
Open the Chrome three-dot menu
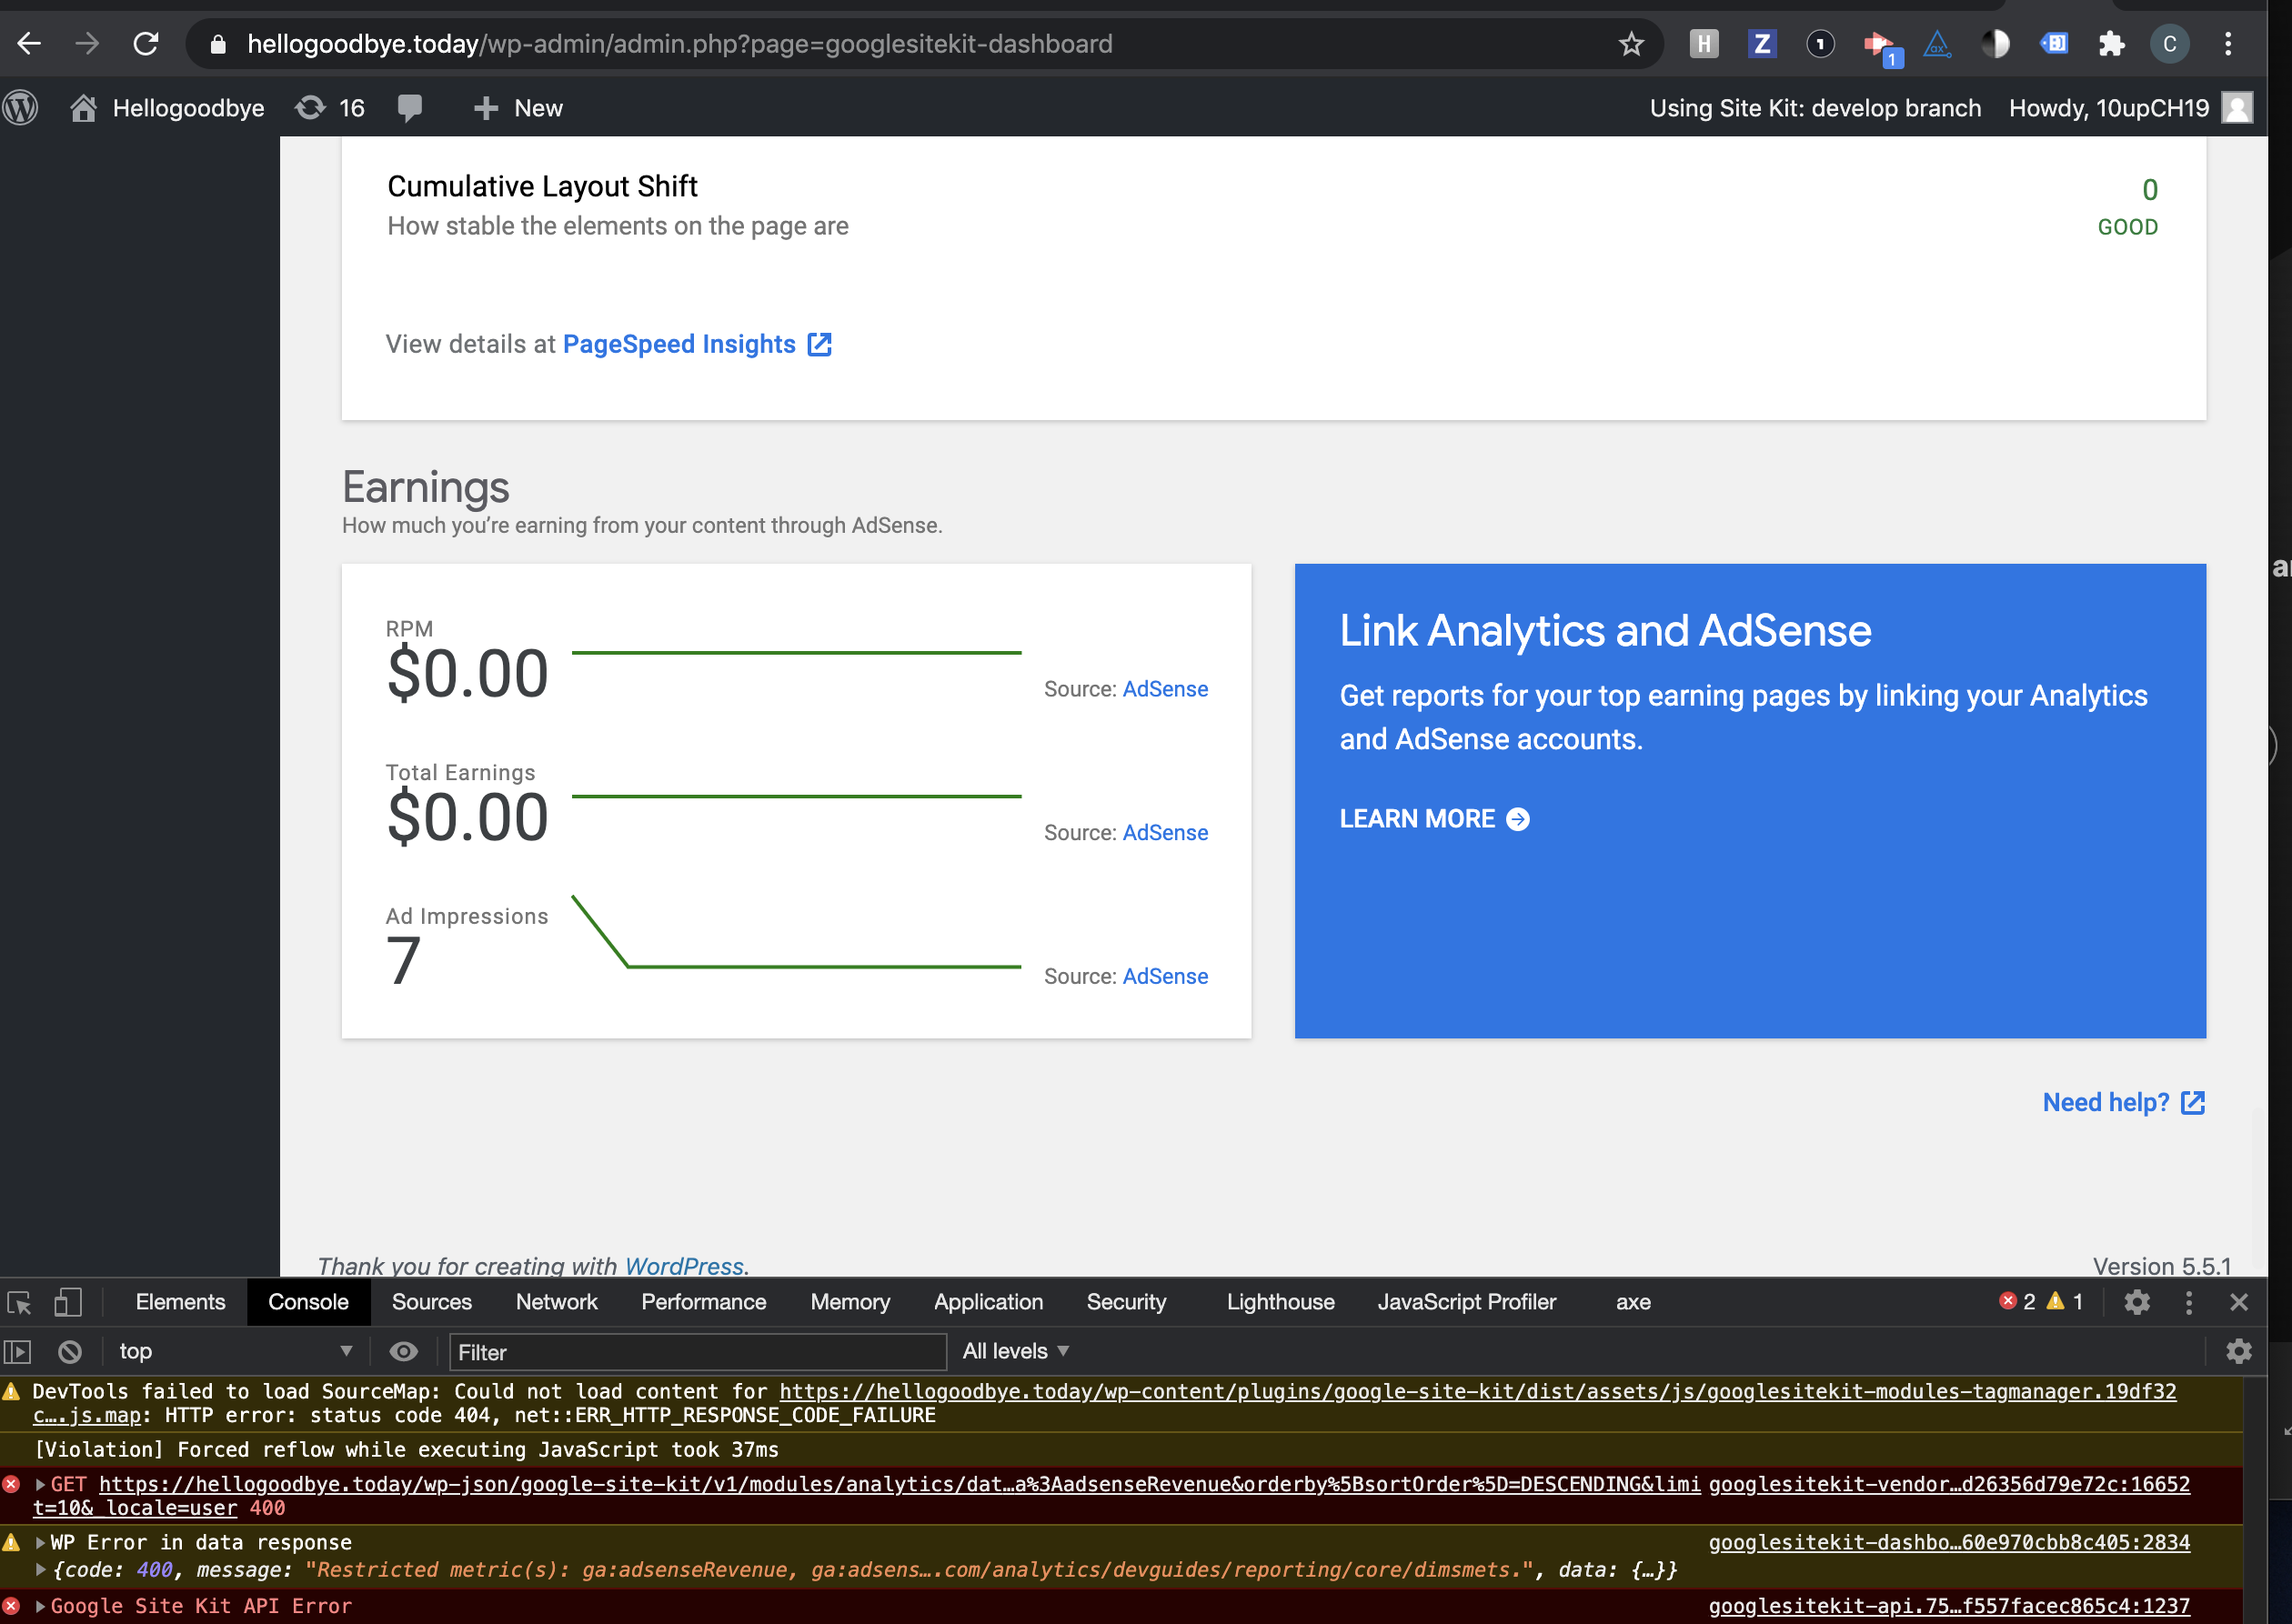point(2228,44)
